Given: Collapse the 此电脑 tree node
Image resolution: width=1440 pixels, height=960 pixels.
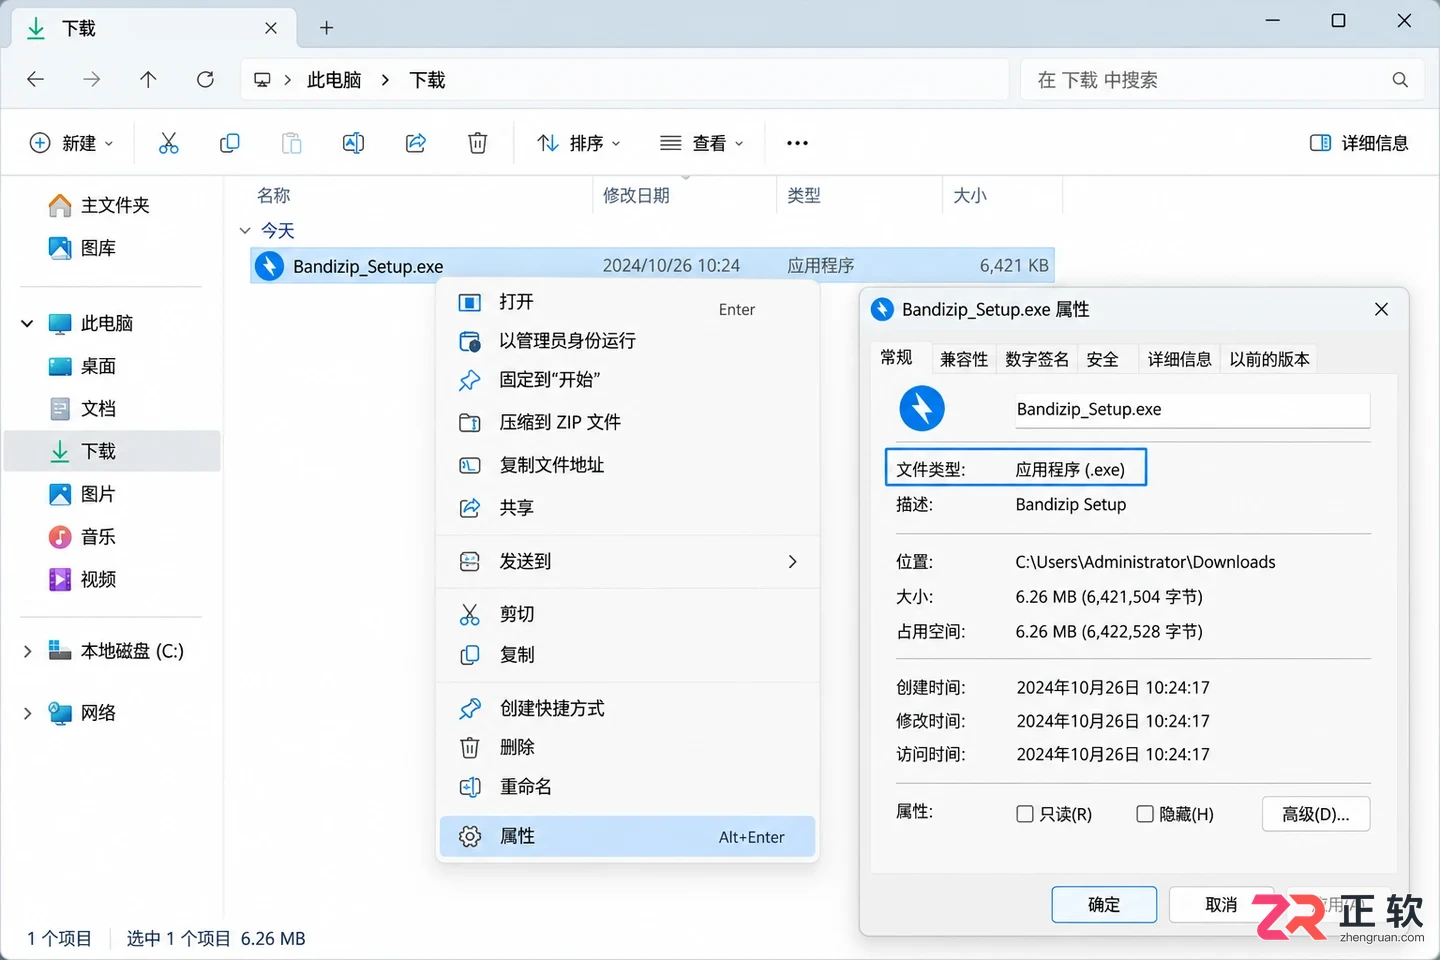Looking at the screenshot, I should coord(27,323).
